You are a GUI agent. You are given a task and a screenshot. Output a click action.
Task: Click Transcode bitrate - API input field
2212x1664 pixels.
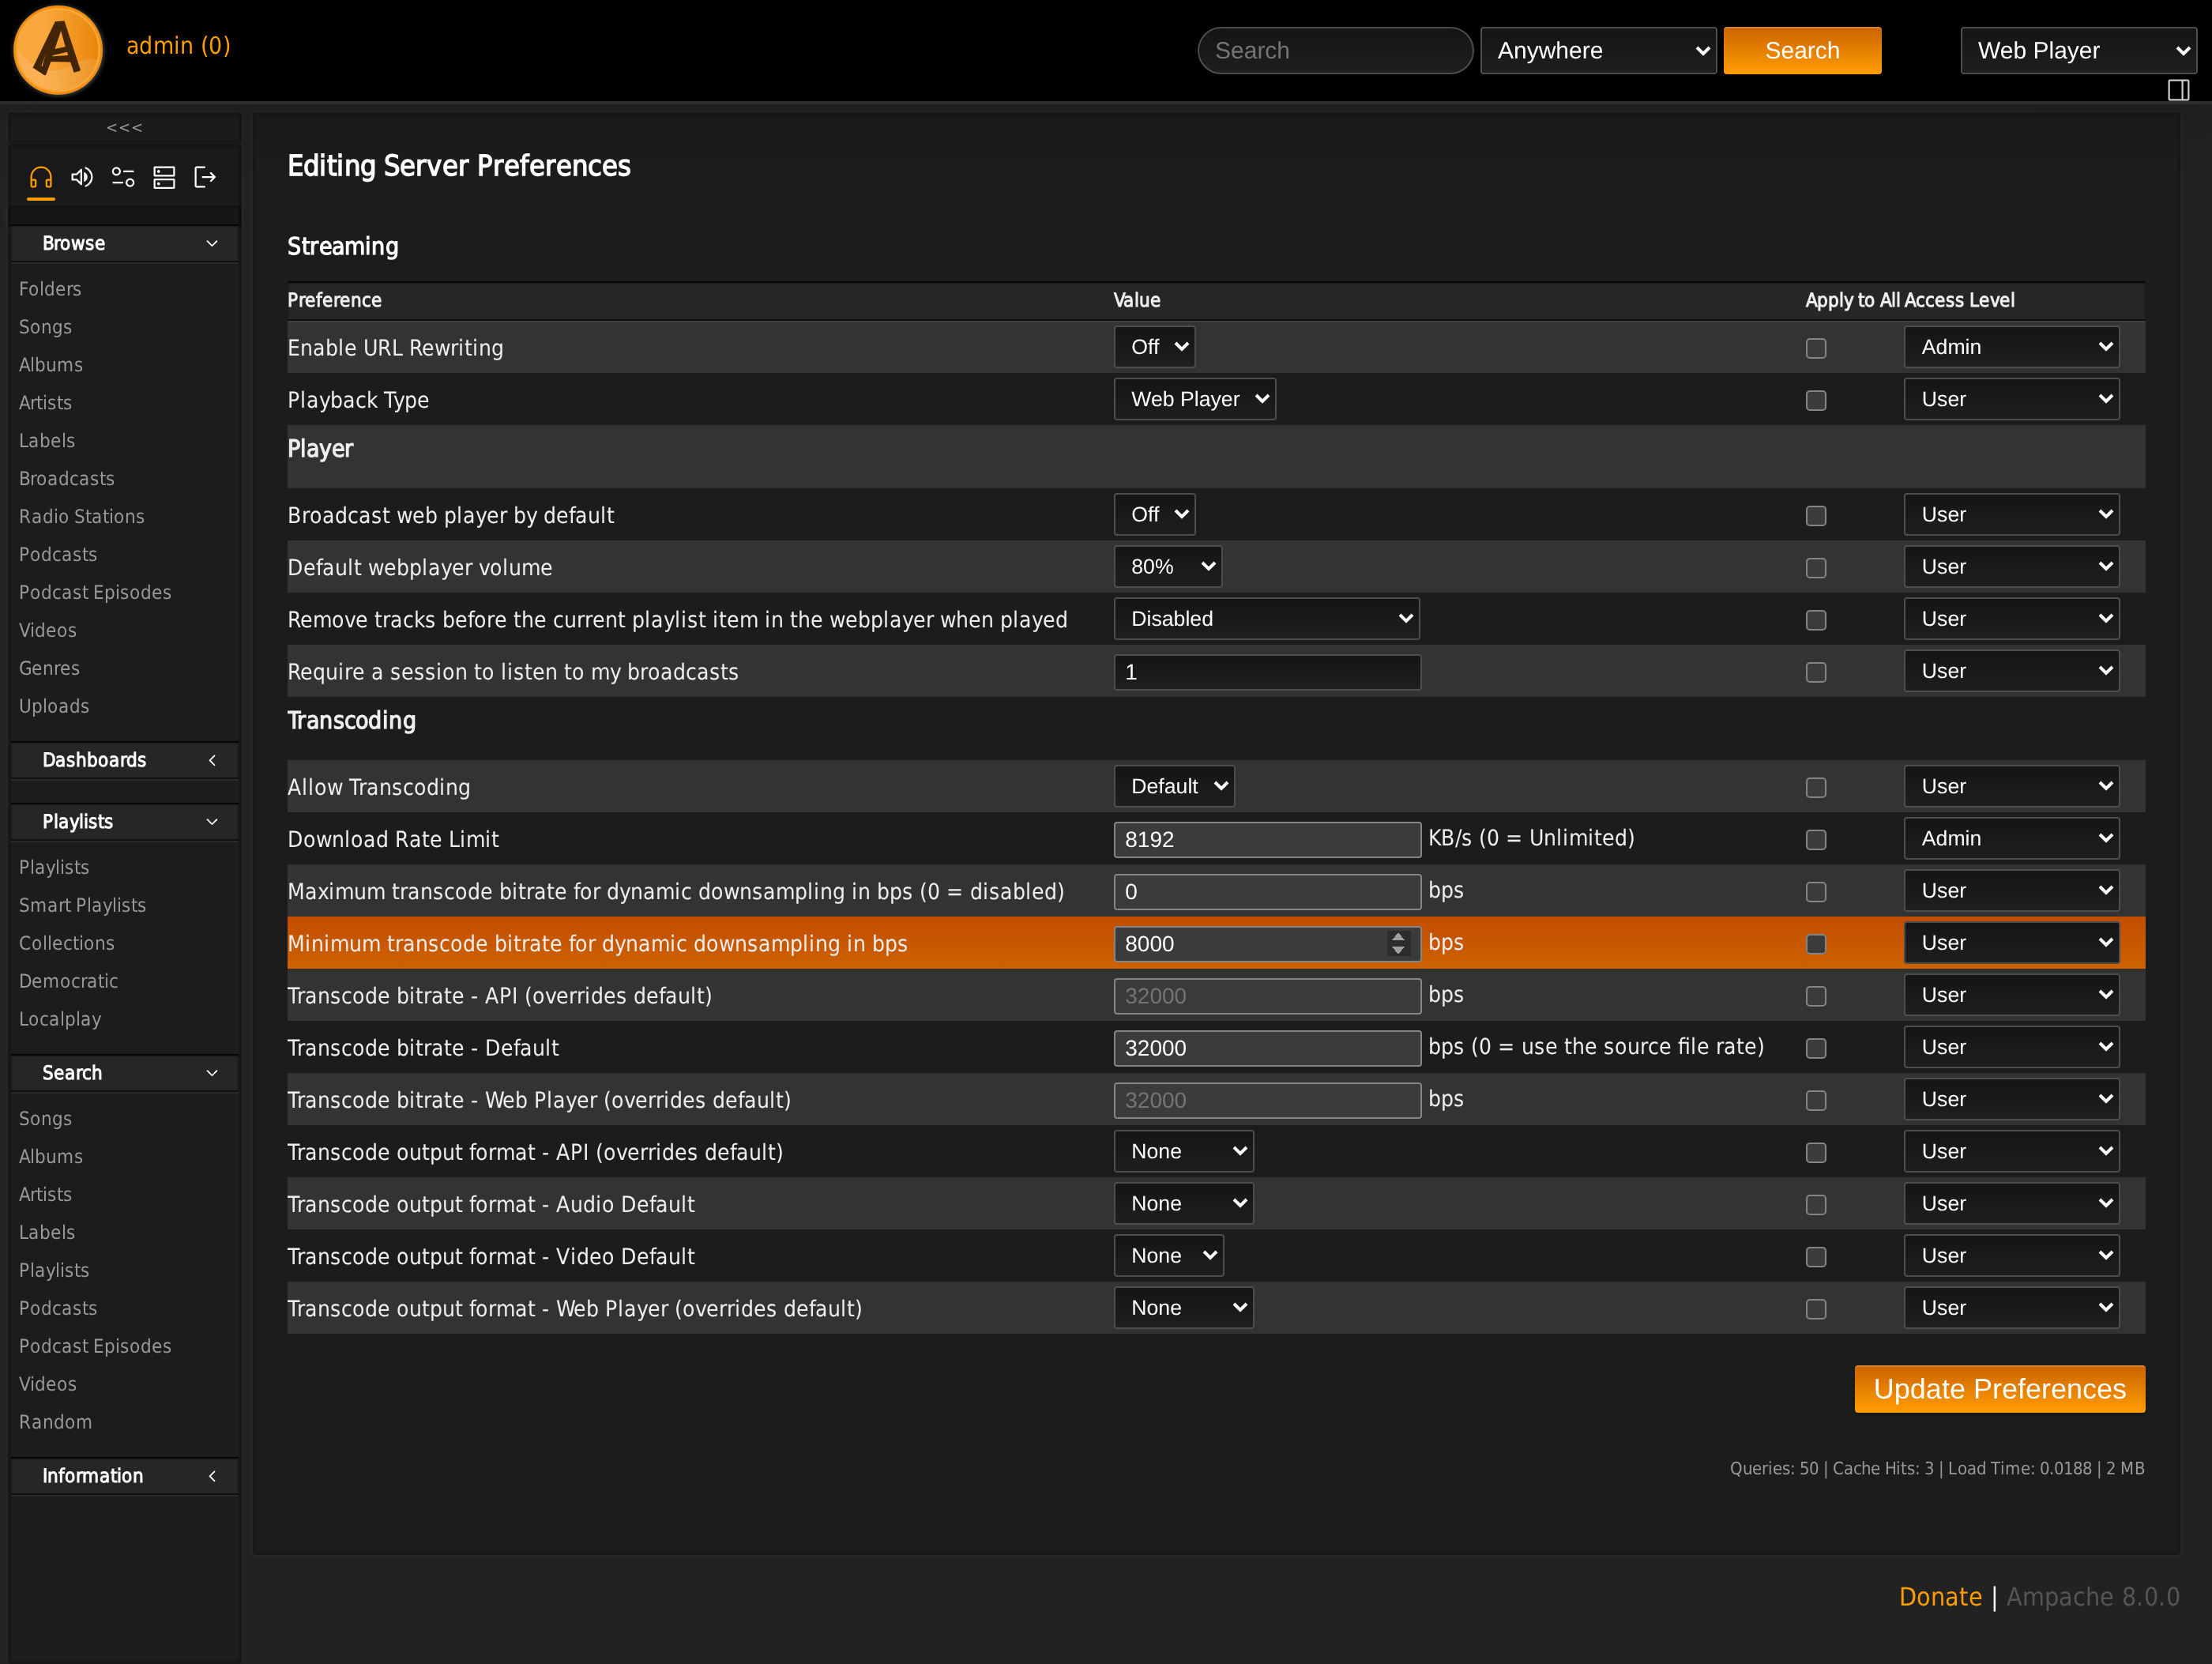(x=1267, y=996)
